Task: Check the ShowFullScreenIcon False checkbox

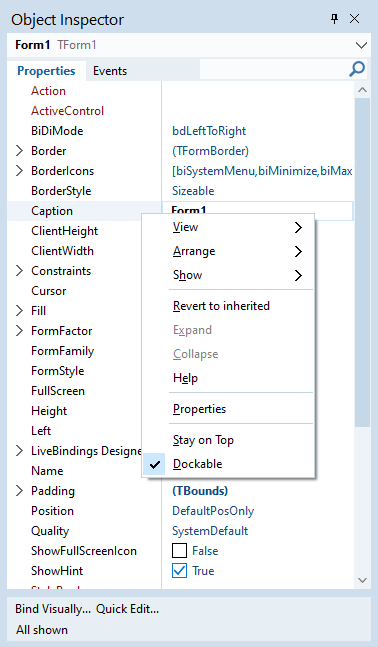Action: click(180, 551)
